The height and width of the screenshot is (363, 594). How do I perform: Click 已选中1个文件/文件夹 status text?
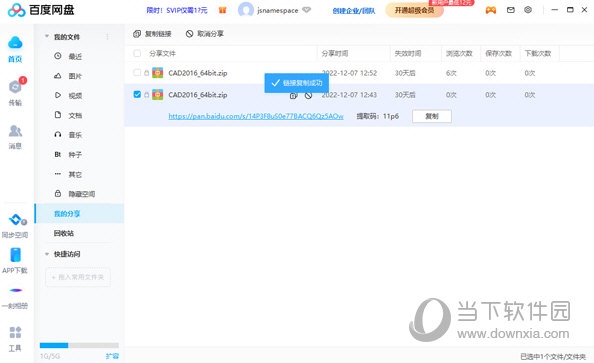point(553,357)
